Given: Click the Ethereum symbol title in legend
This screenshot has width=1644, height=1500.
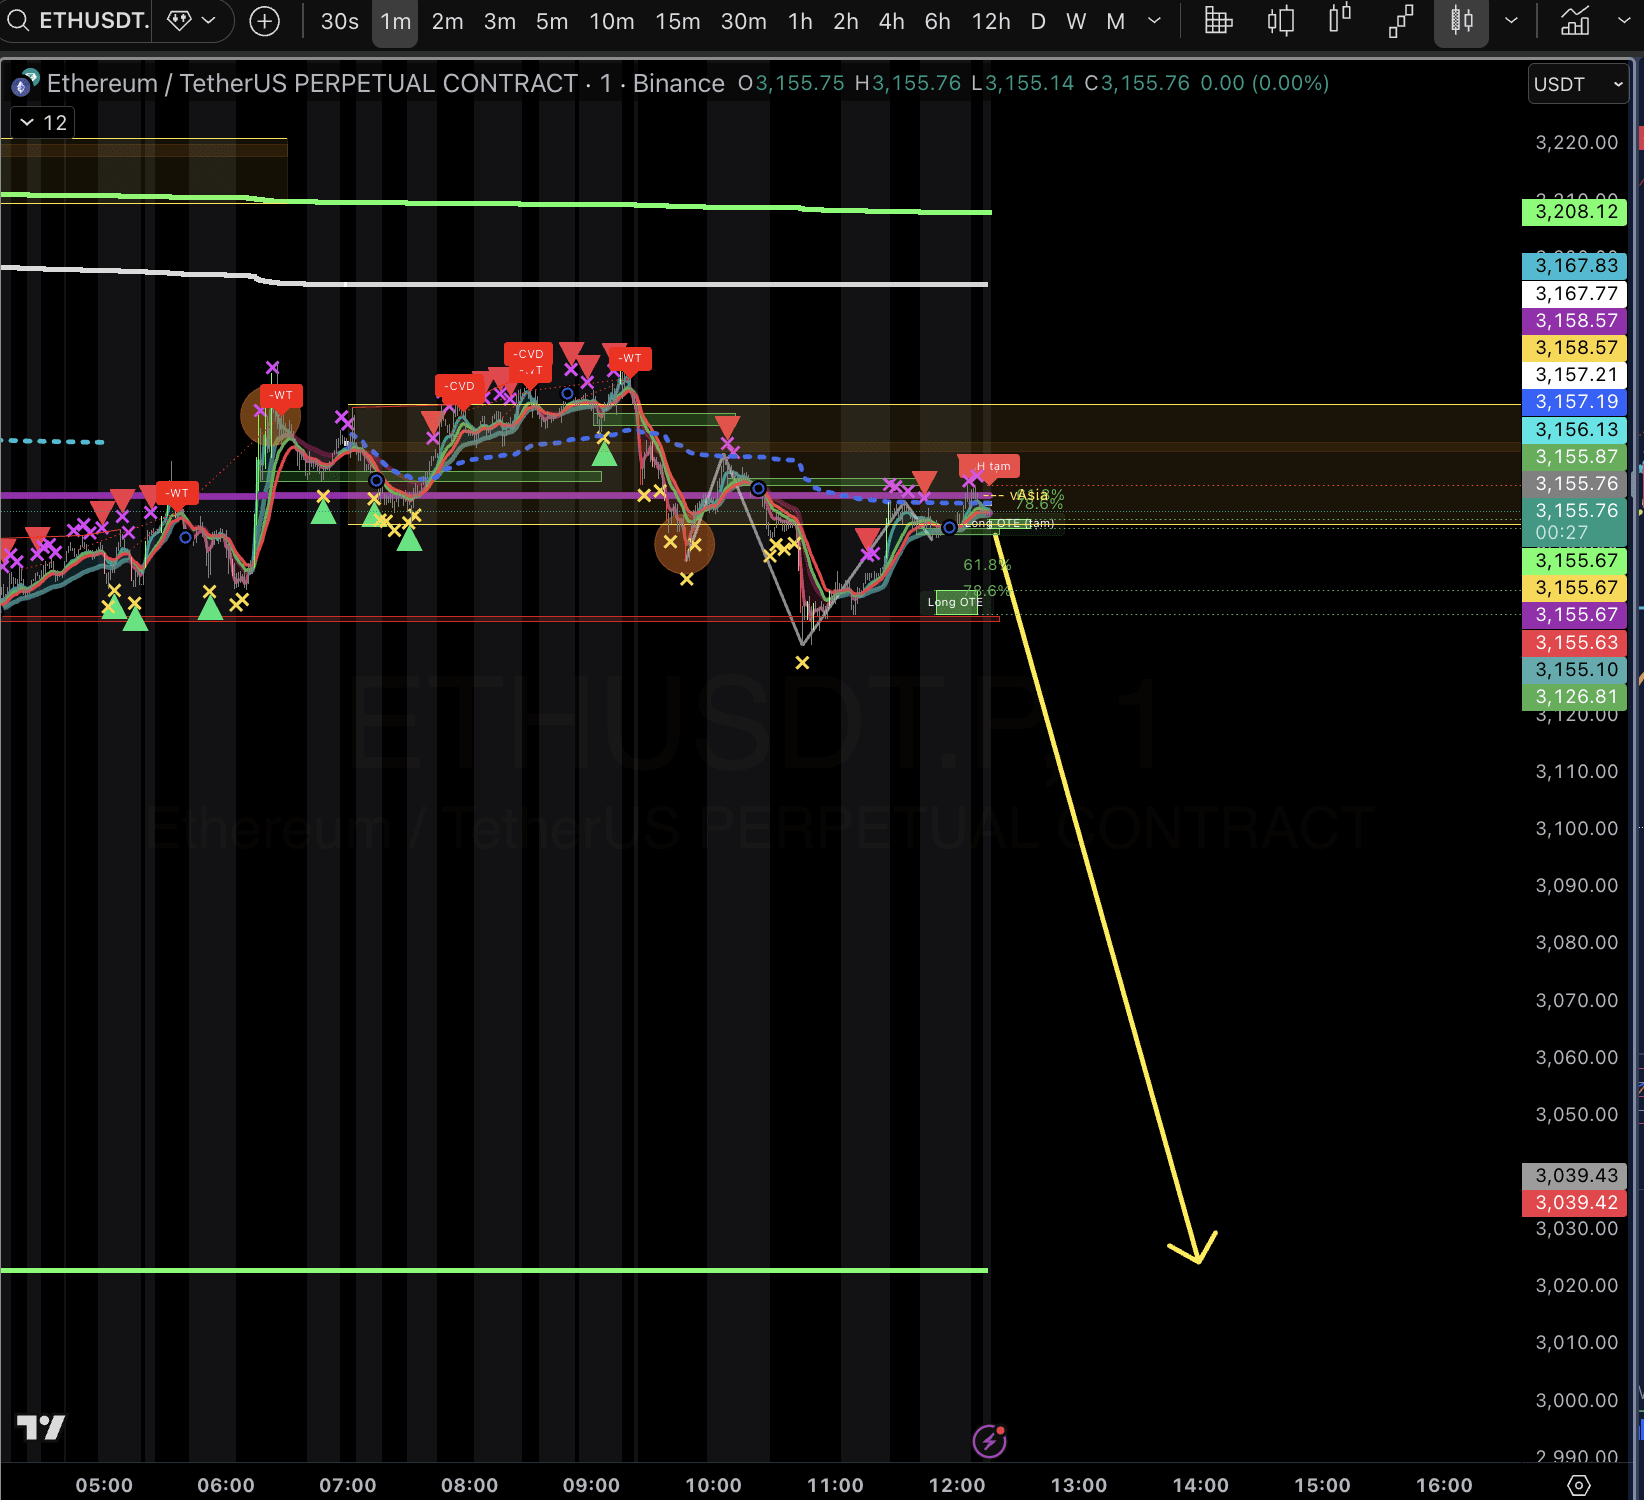Looking at the screenshot, I should tap(385, 83).
